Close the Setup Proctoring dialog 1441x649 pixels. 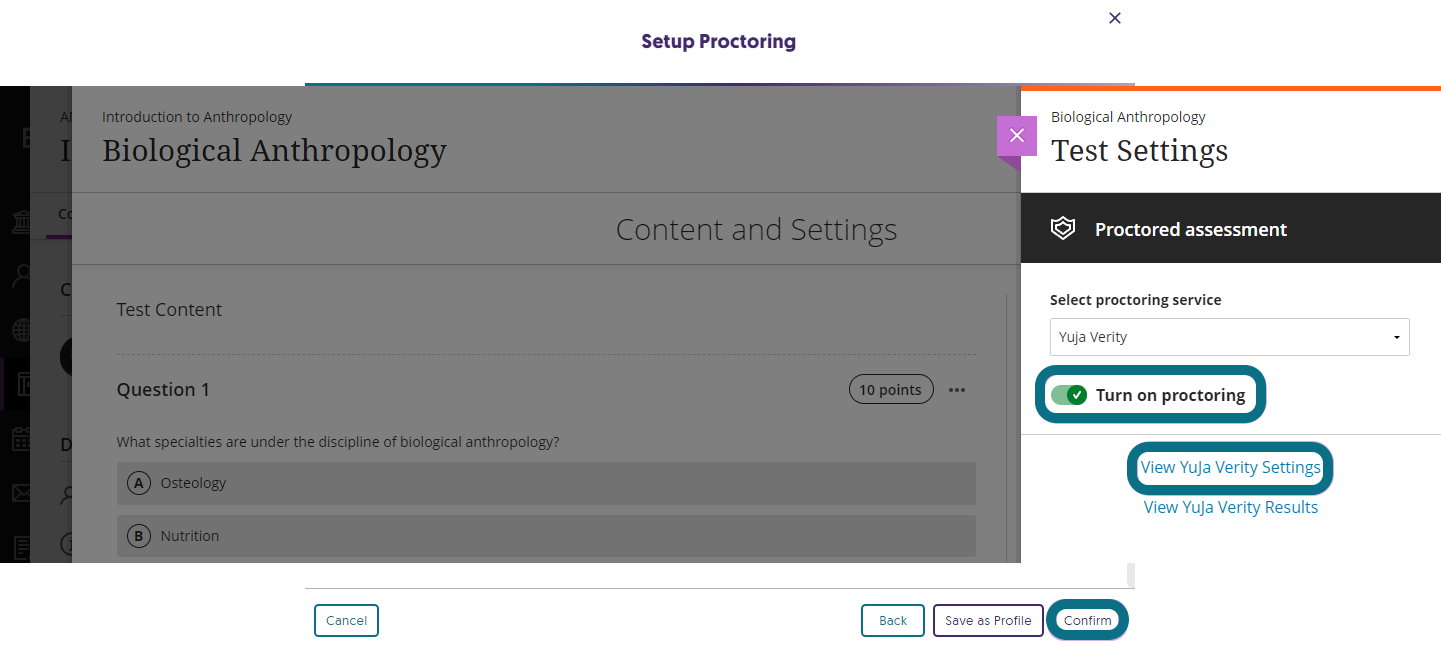pos(1115,18)
